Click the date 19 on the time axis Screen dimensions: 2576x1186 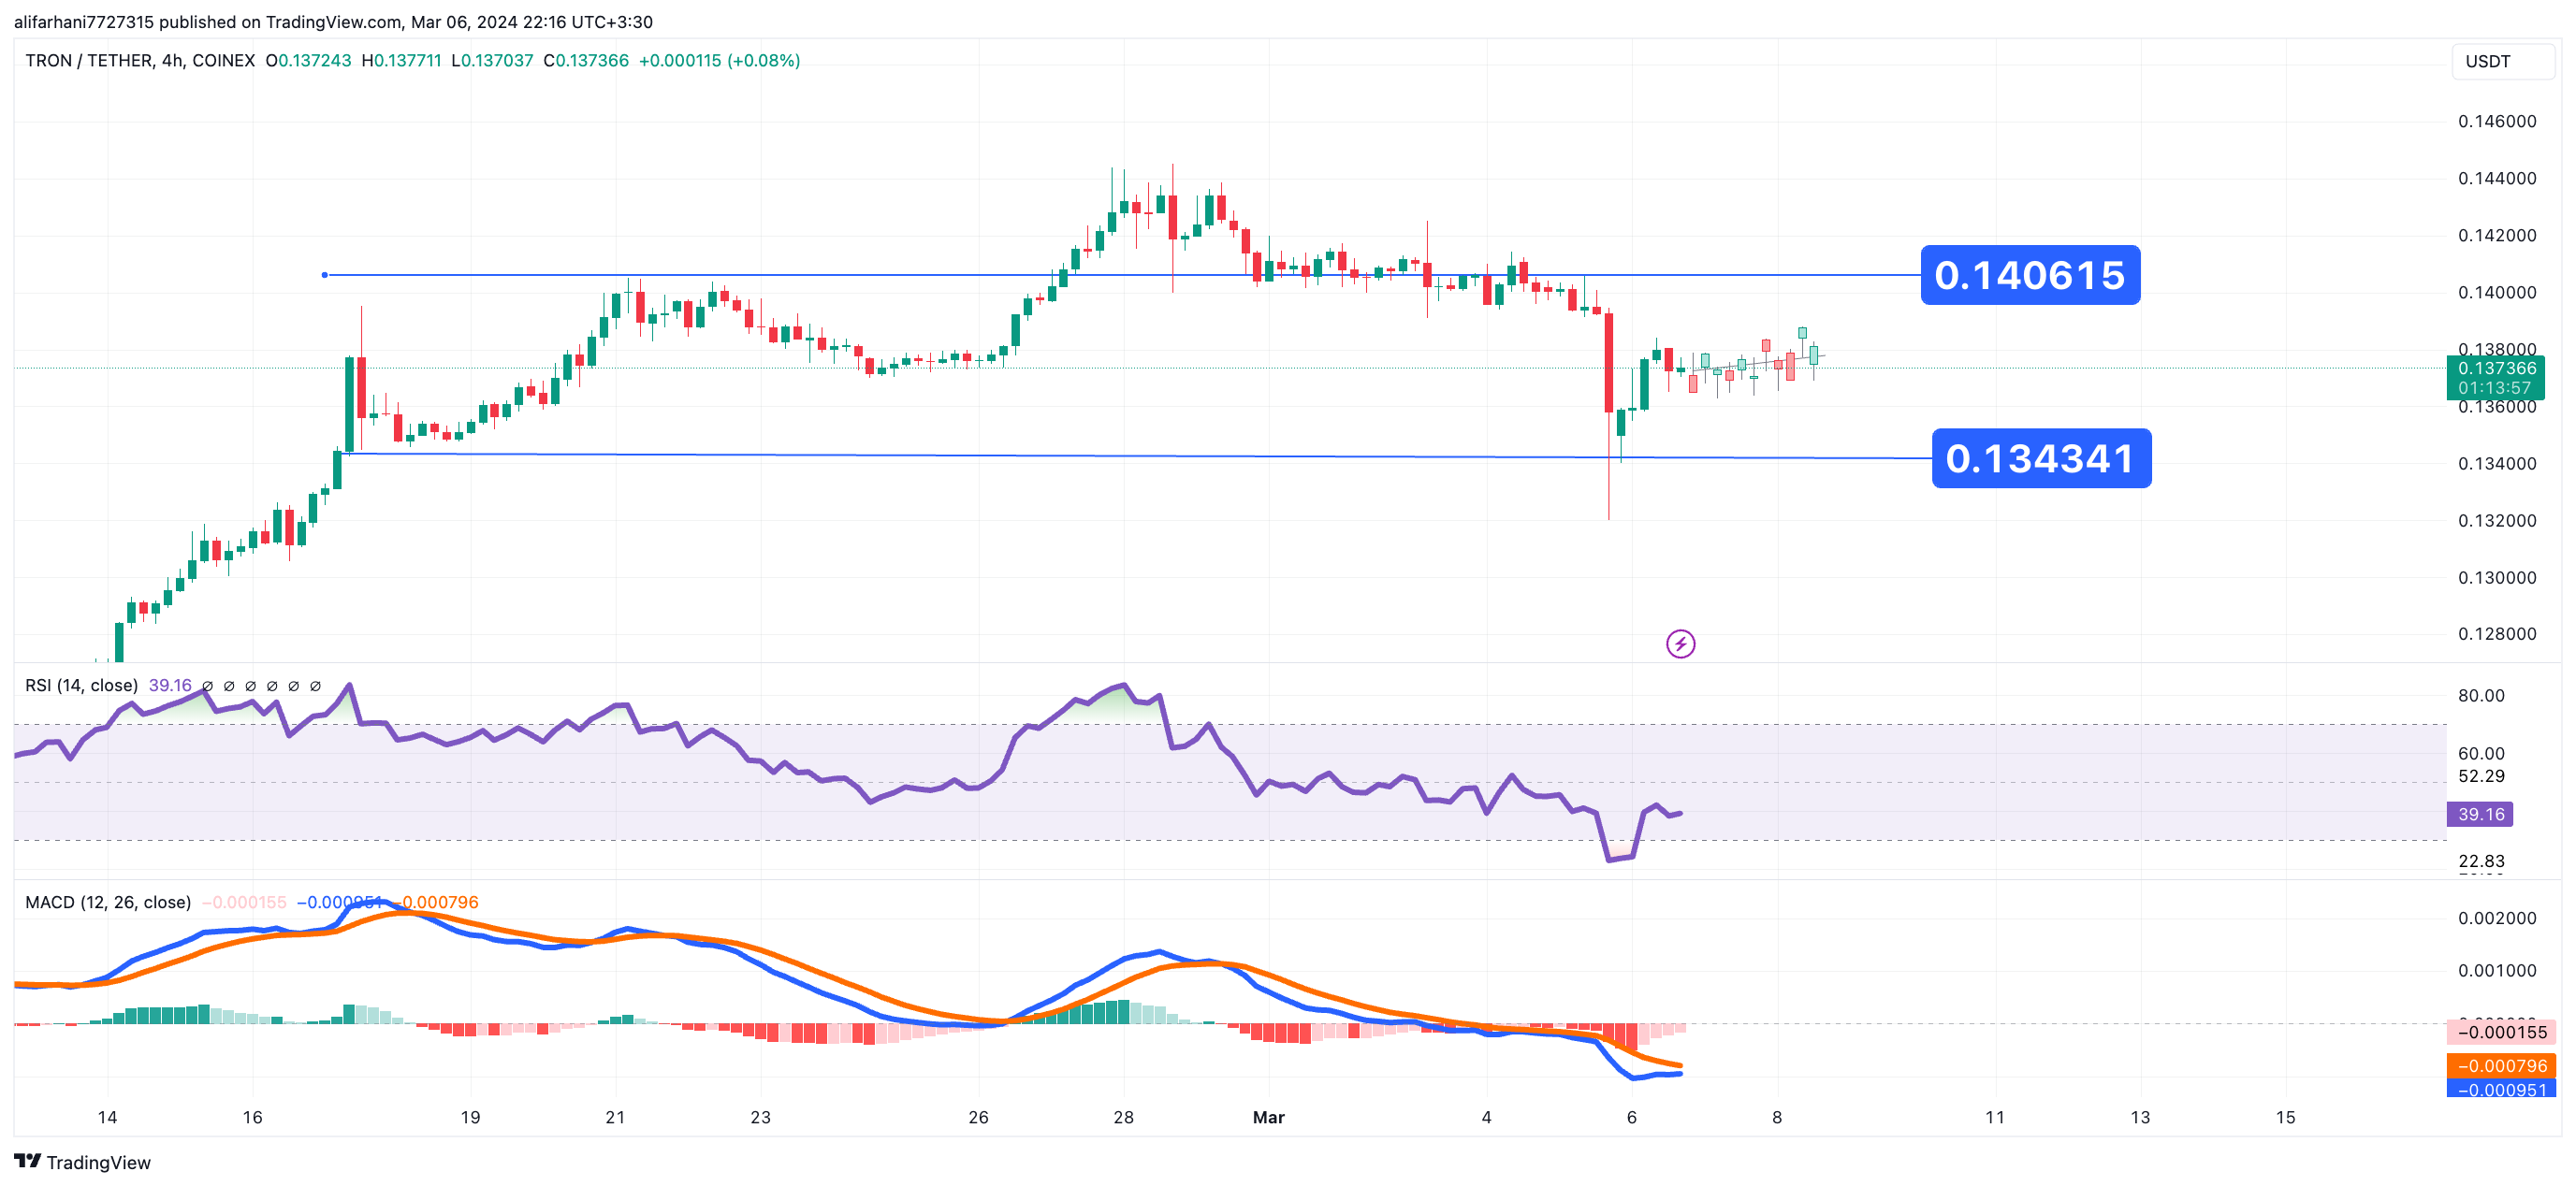470,1118
